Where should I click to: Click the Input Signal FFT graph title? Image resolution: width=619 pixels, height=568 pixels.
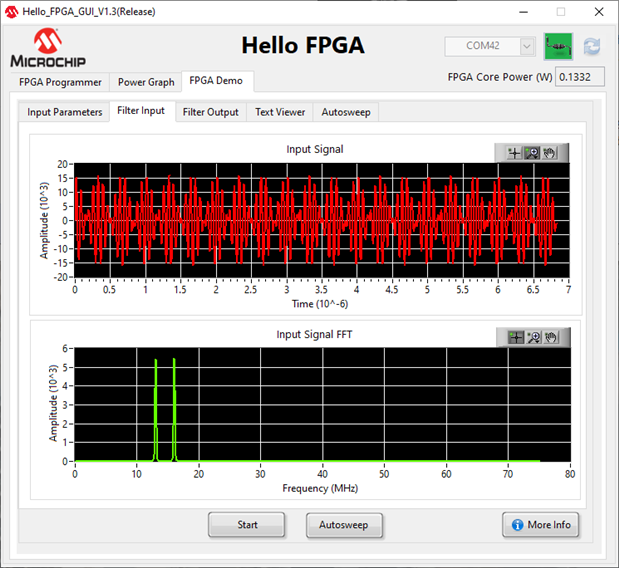click(314, 335)
